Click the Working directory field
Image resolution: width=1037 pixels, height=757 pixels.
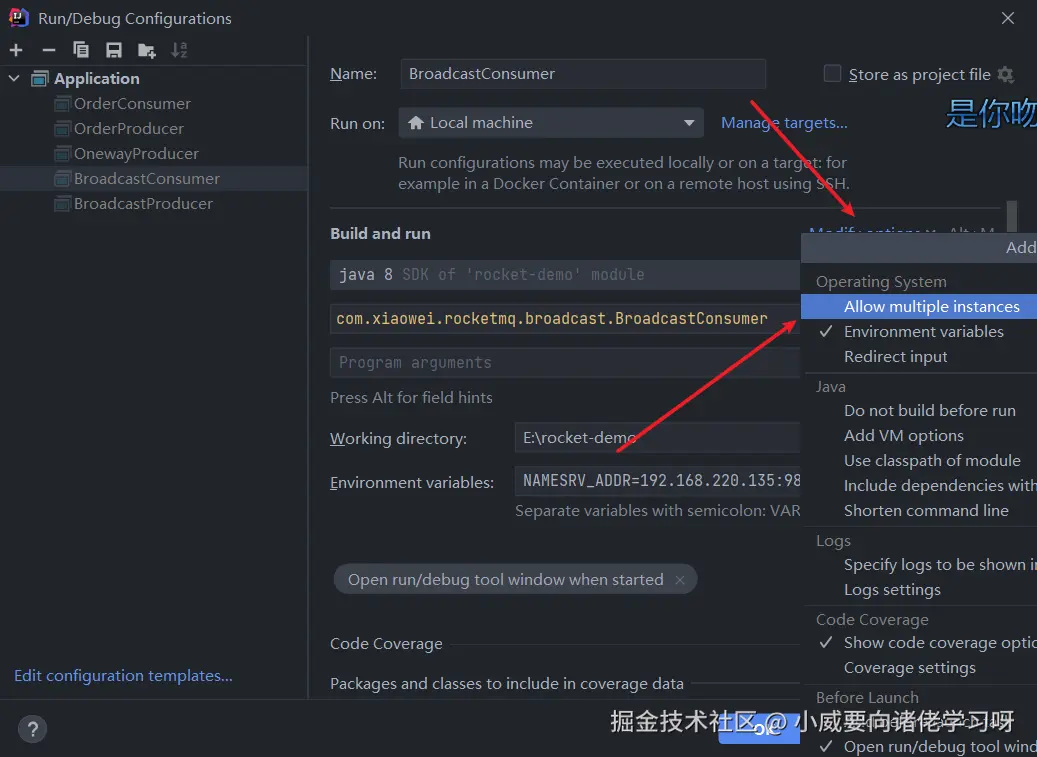tap(658, 438)
